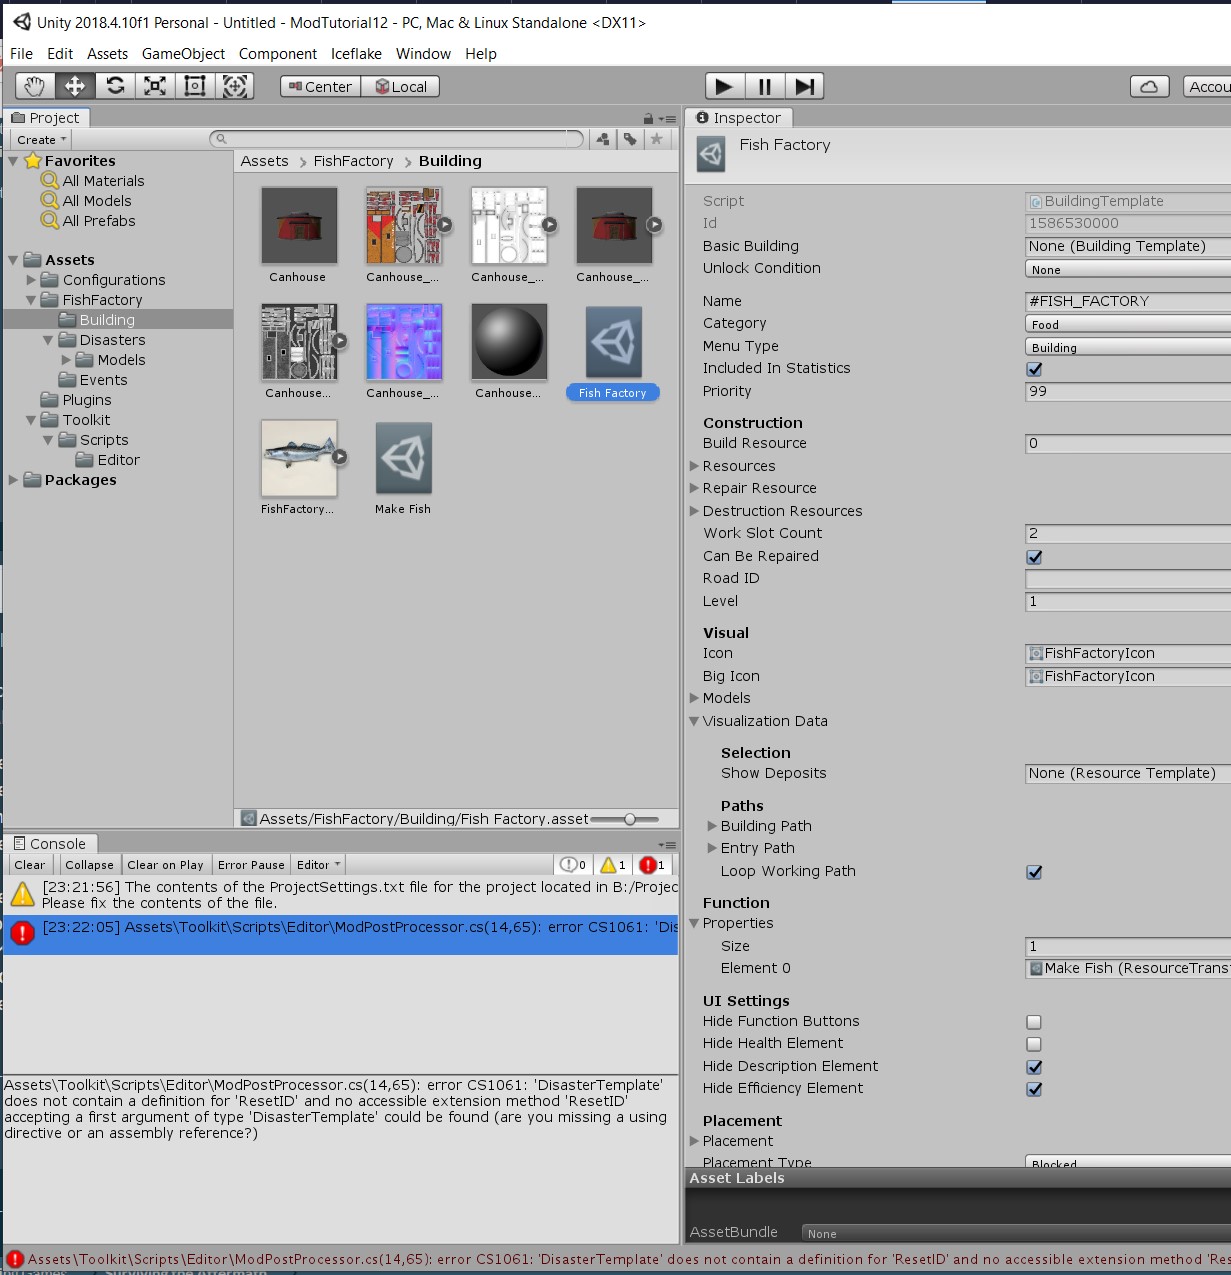Screen dimensions: 1231x1275
Task: Open the GameObject menu
Action: tap(183, 54)
